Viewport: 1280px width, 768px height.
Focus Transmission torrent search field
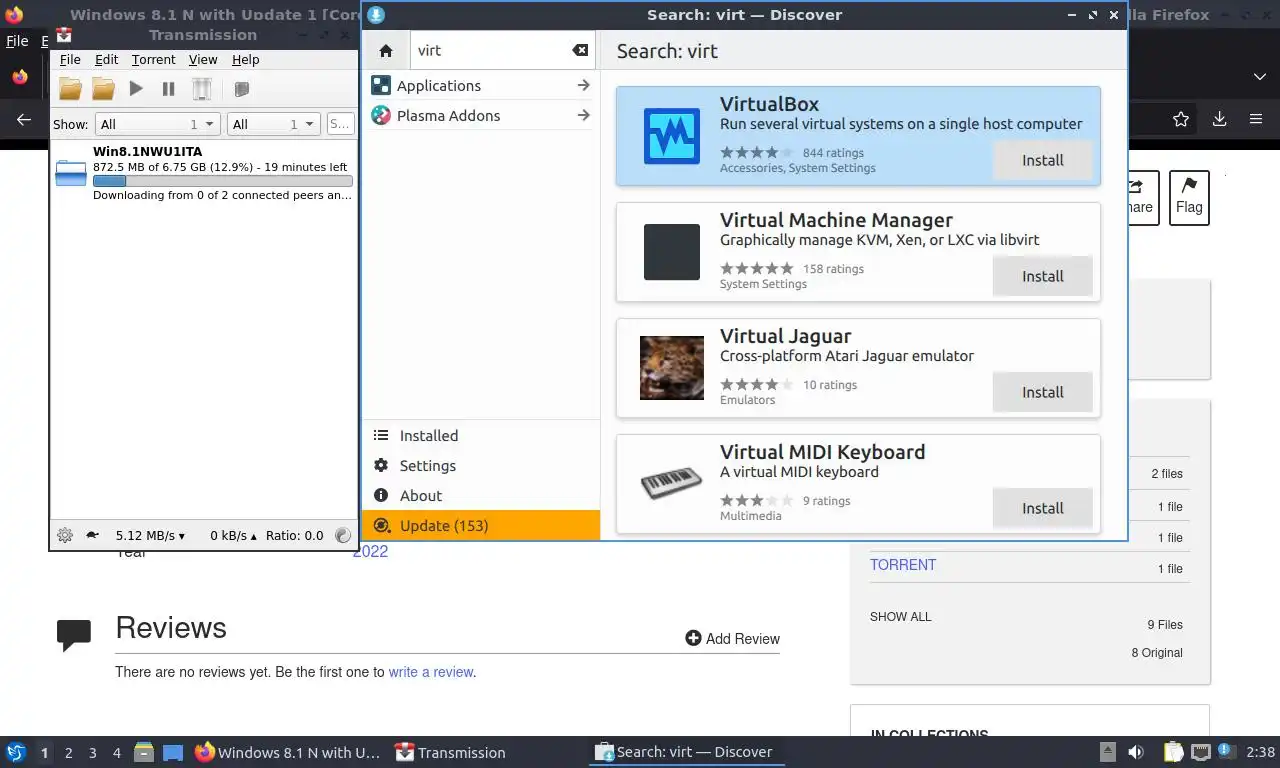340,124
